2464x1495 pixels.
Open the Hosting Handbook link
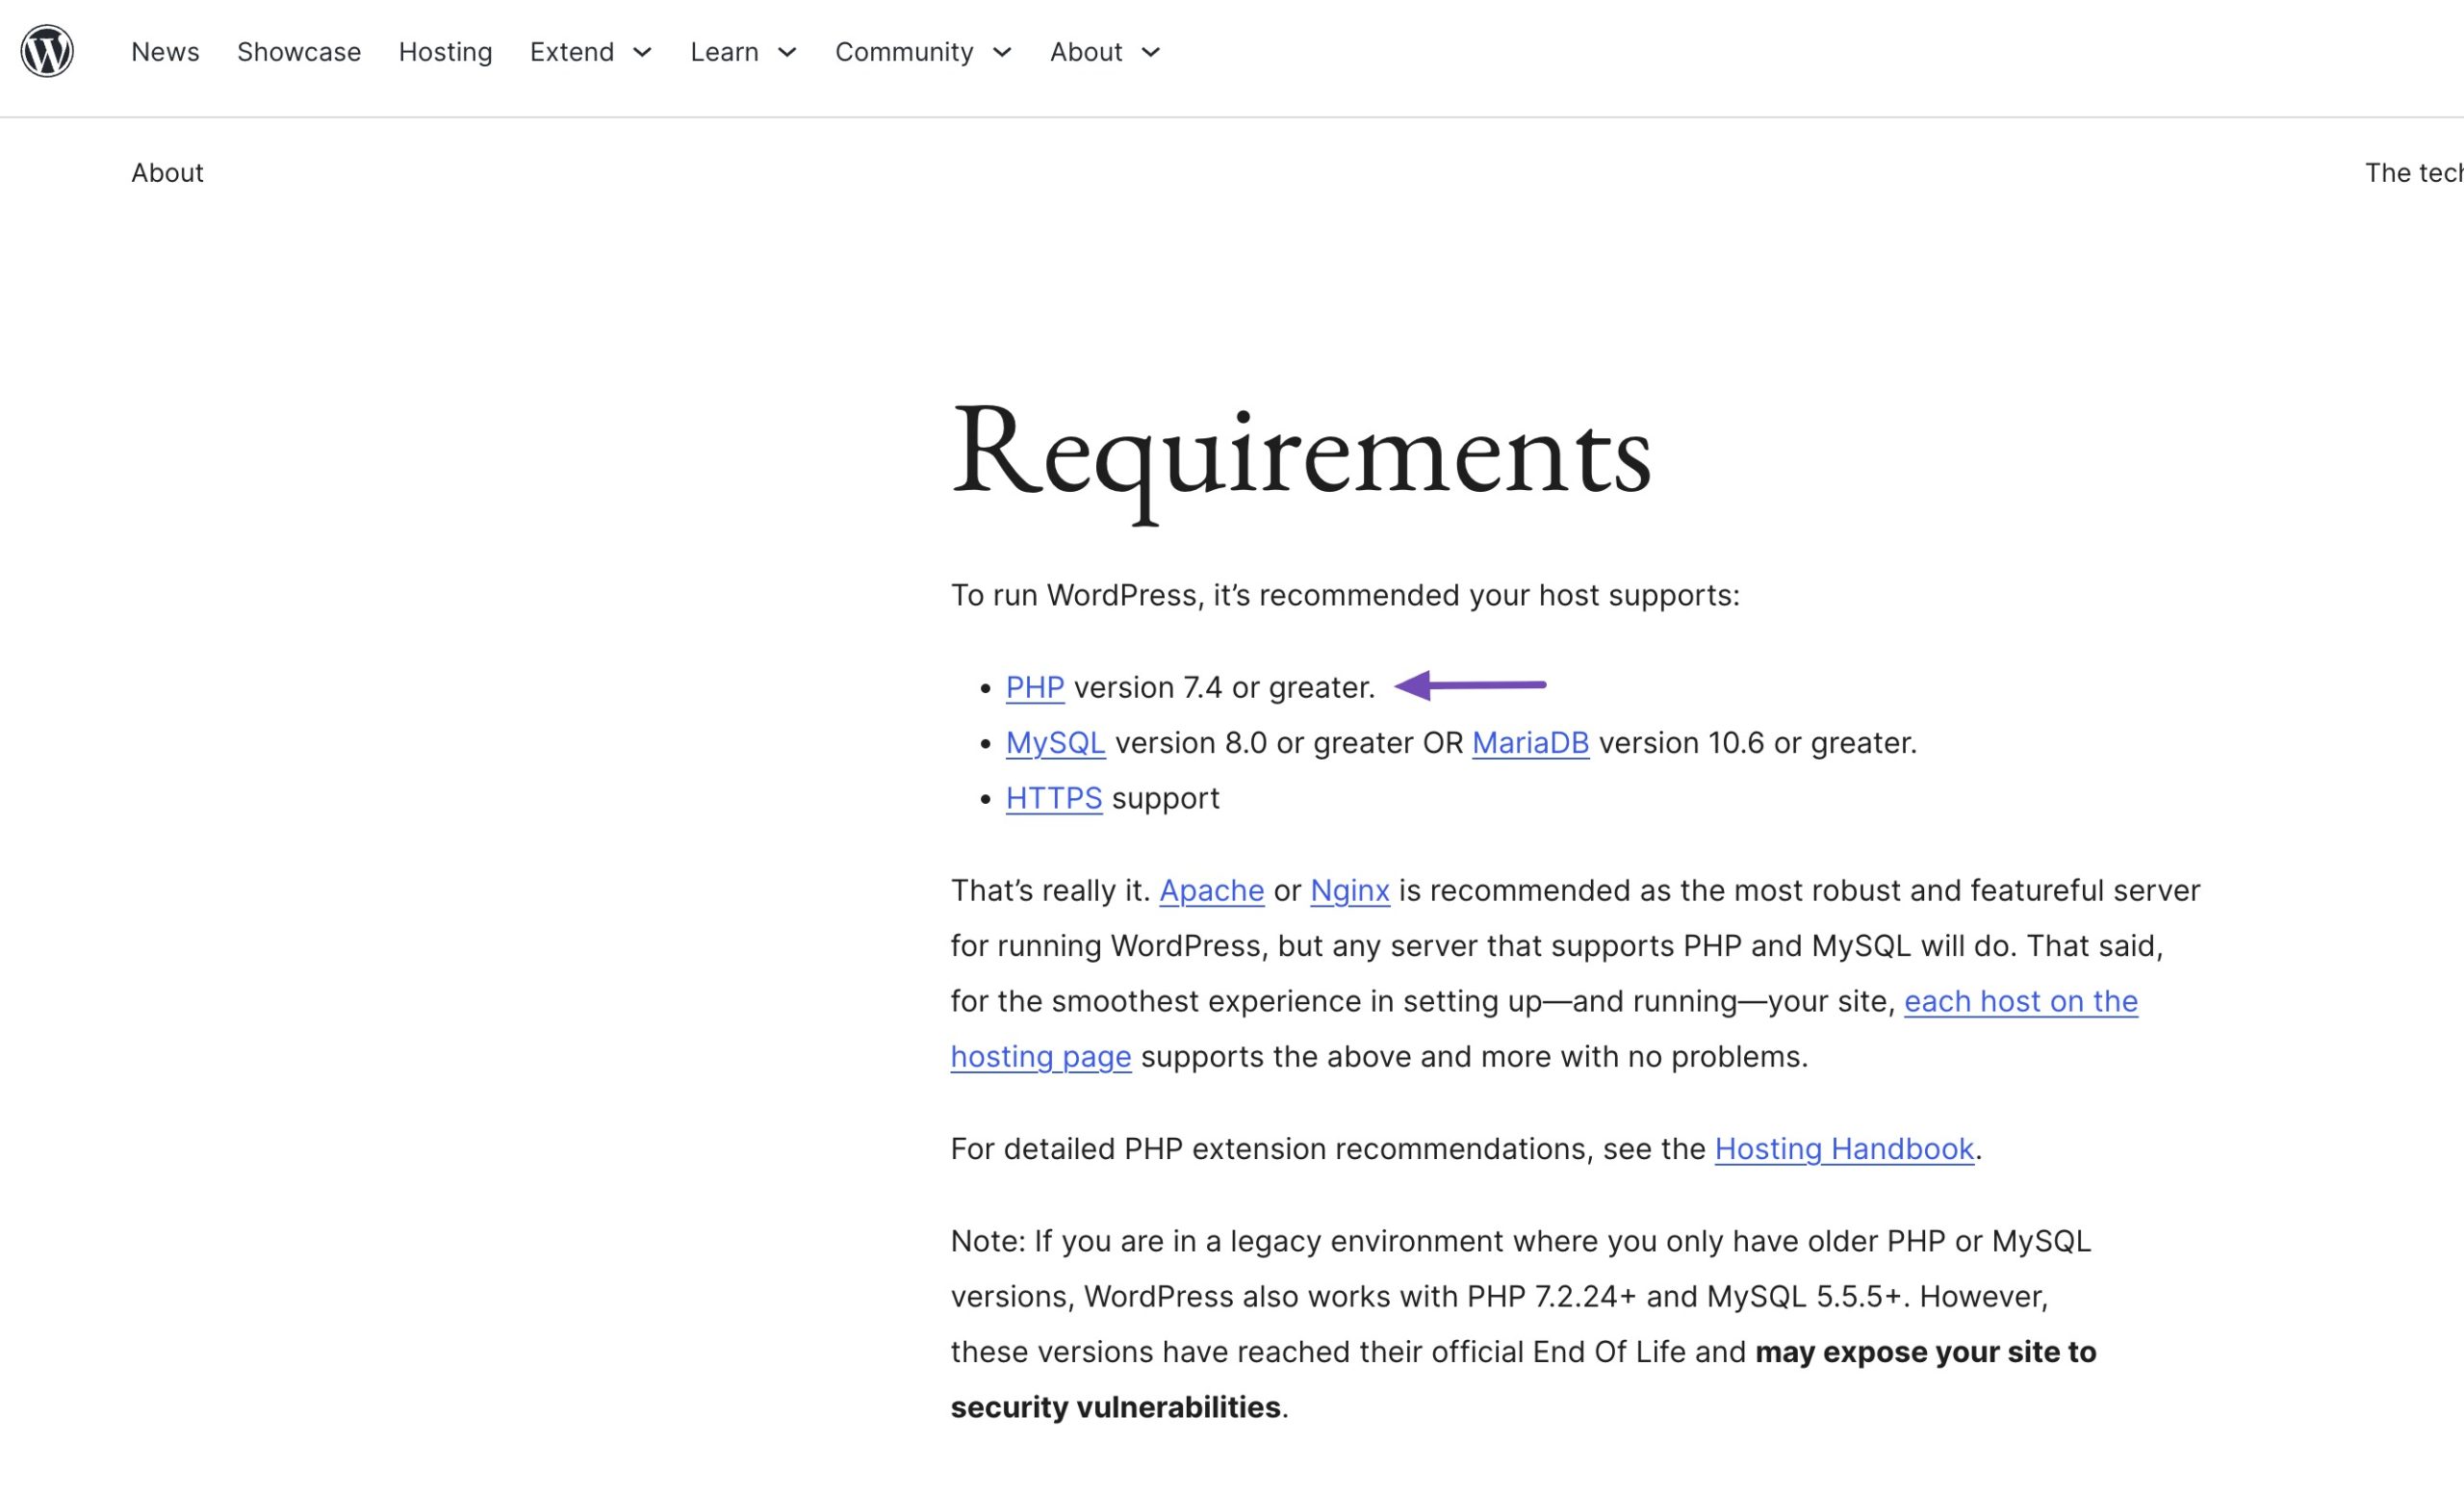(x=1844, y=1149)
